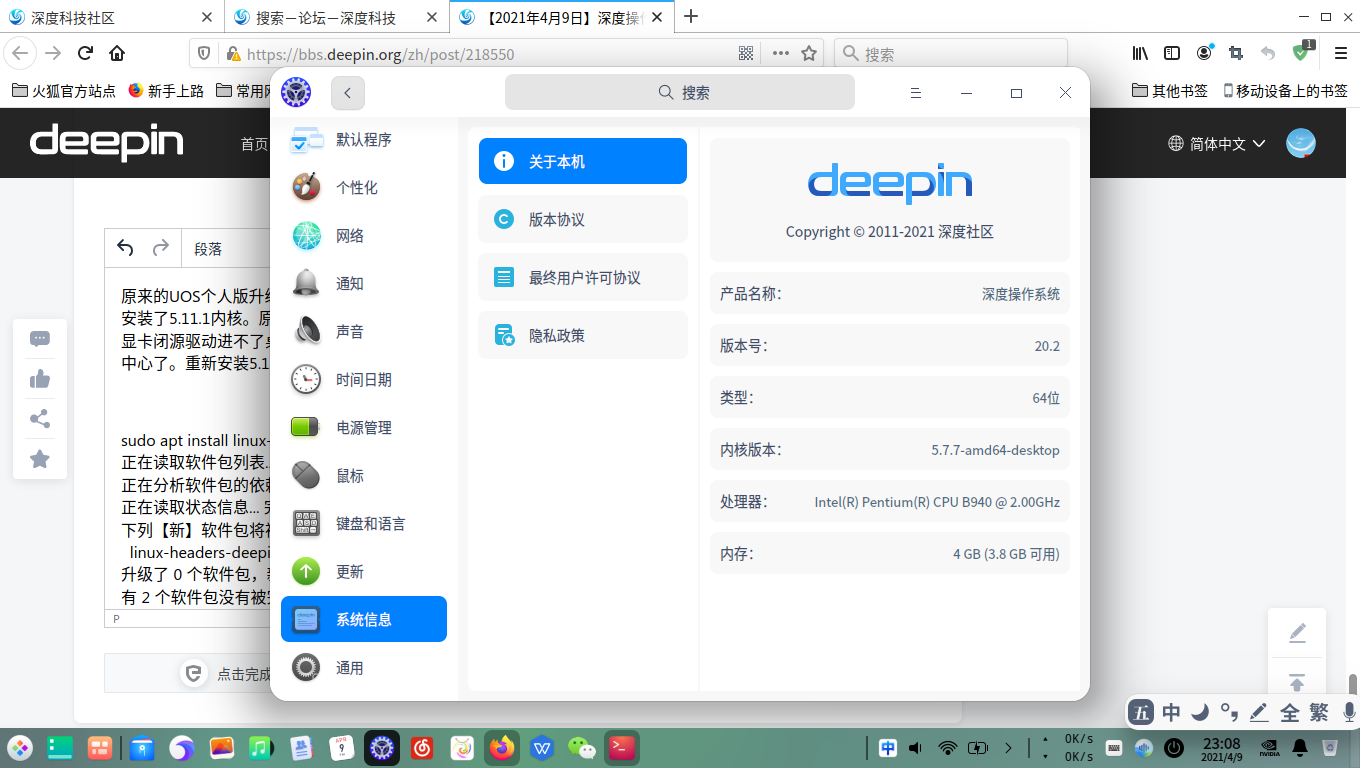Open the 火狐官方站点 bookmark folder
The image size is (1360, 768).
coord(63,91)
